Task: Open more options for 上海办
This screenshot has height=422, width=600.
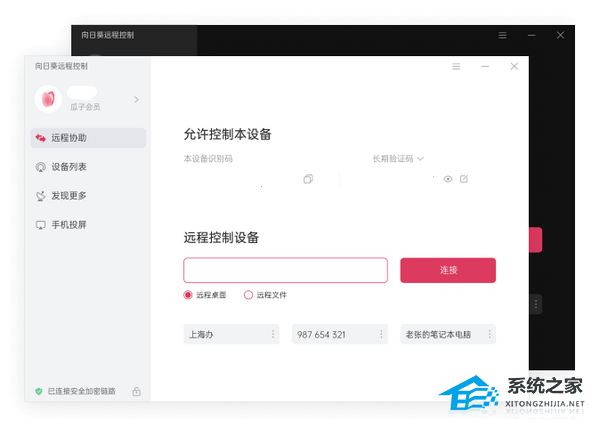Action: pyautogui.click(x=273, y=334)
